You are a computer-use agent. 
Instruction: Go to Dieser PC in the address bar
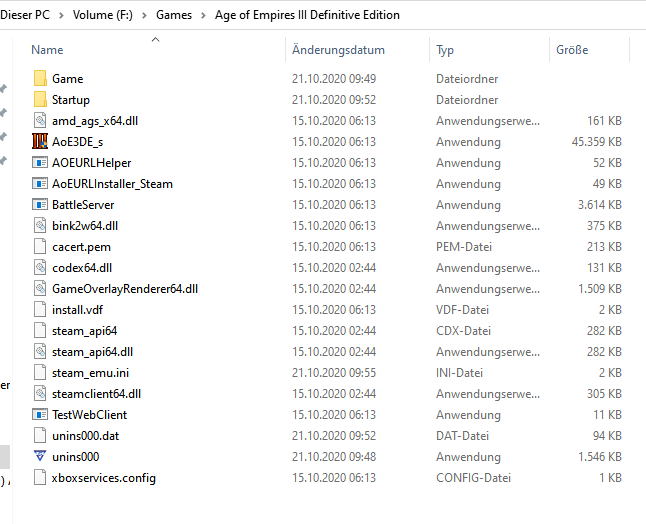click(25, 15)
